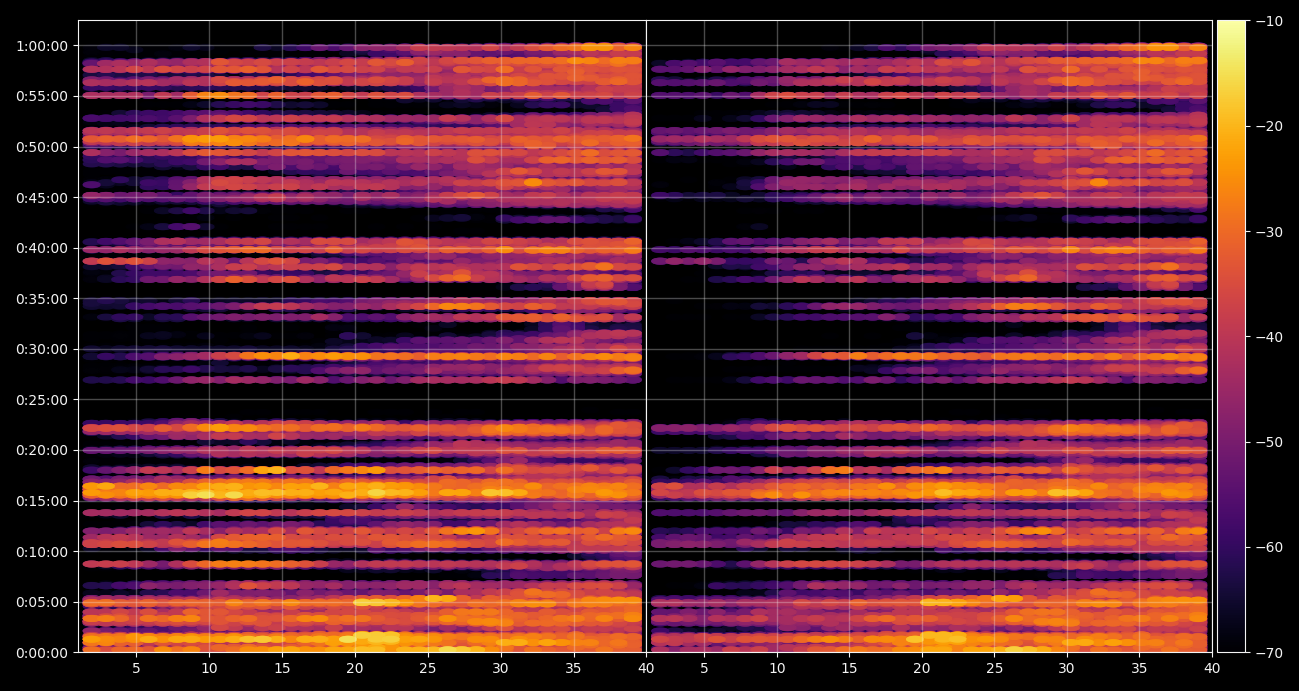Image resolution: width=1299 pixels, height=691 pixels.
Task: Click x-axis tick 30 of the right heatmap
Action: (x=1066, y=669)
